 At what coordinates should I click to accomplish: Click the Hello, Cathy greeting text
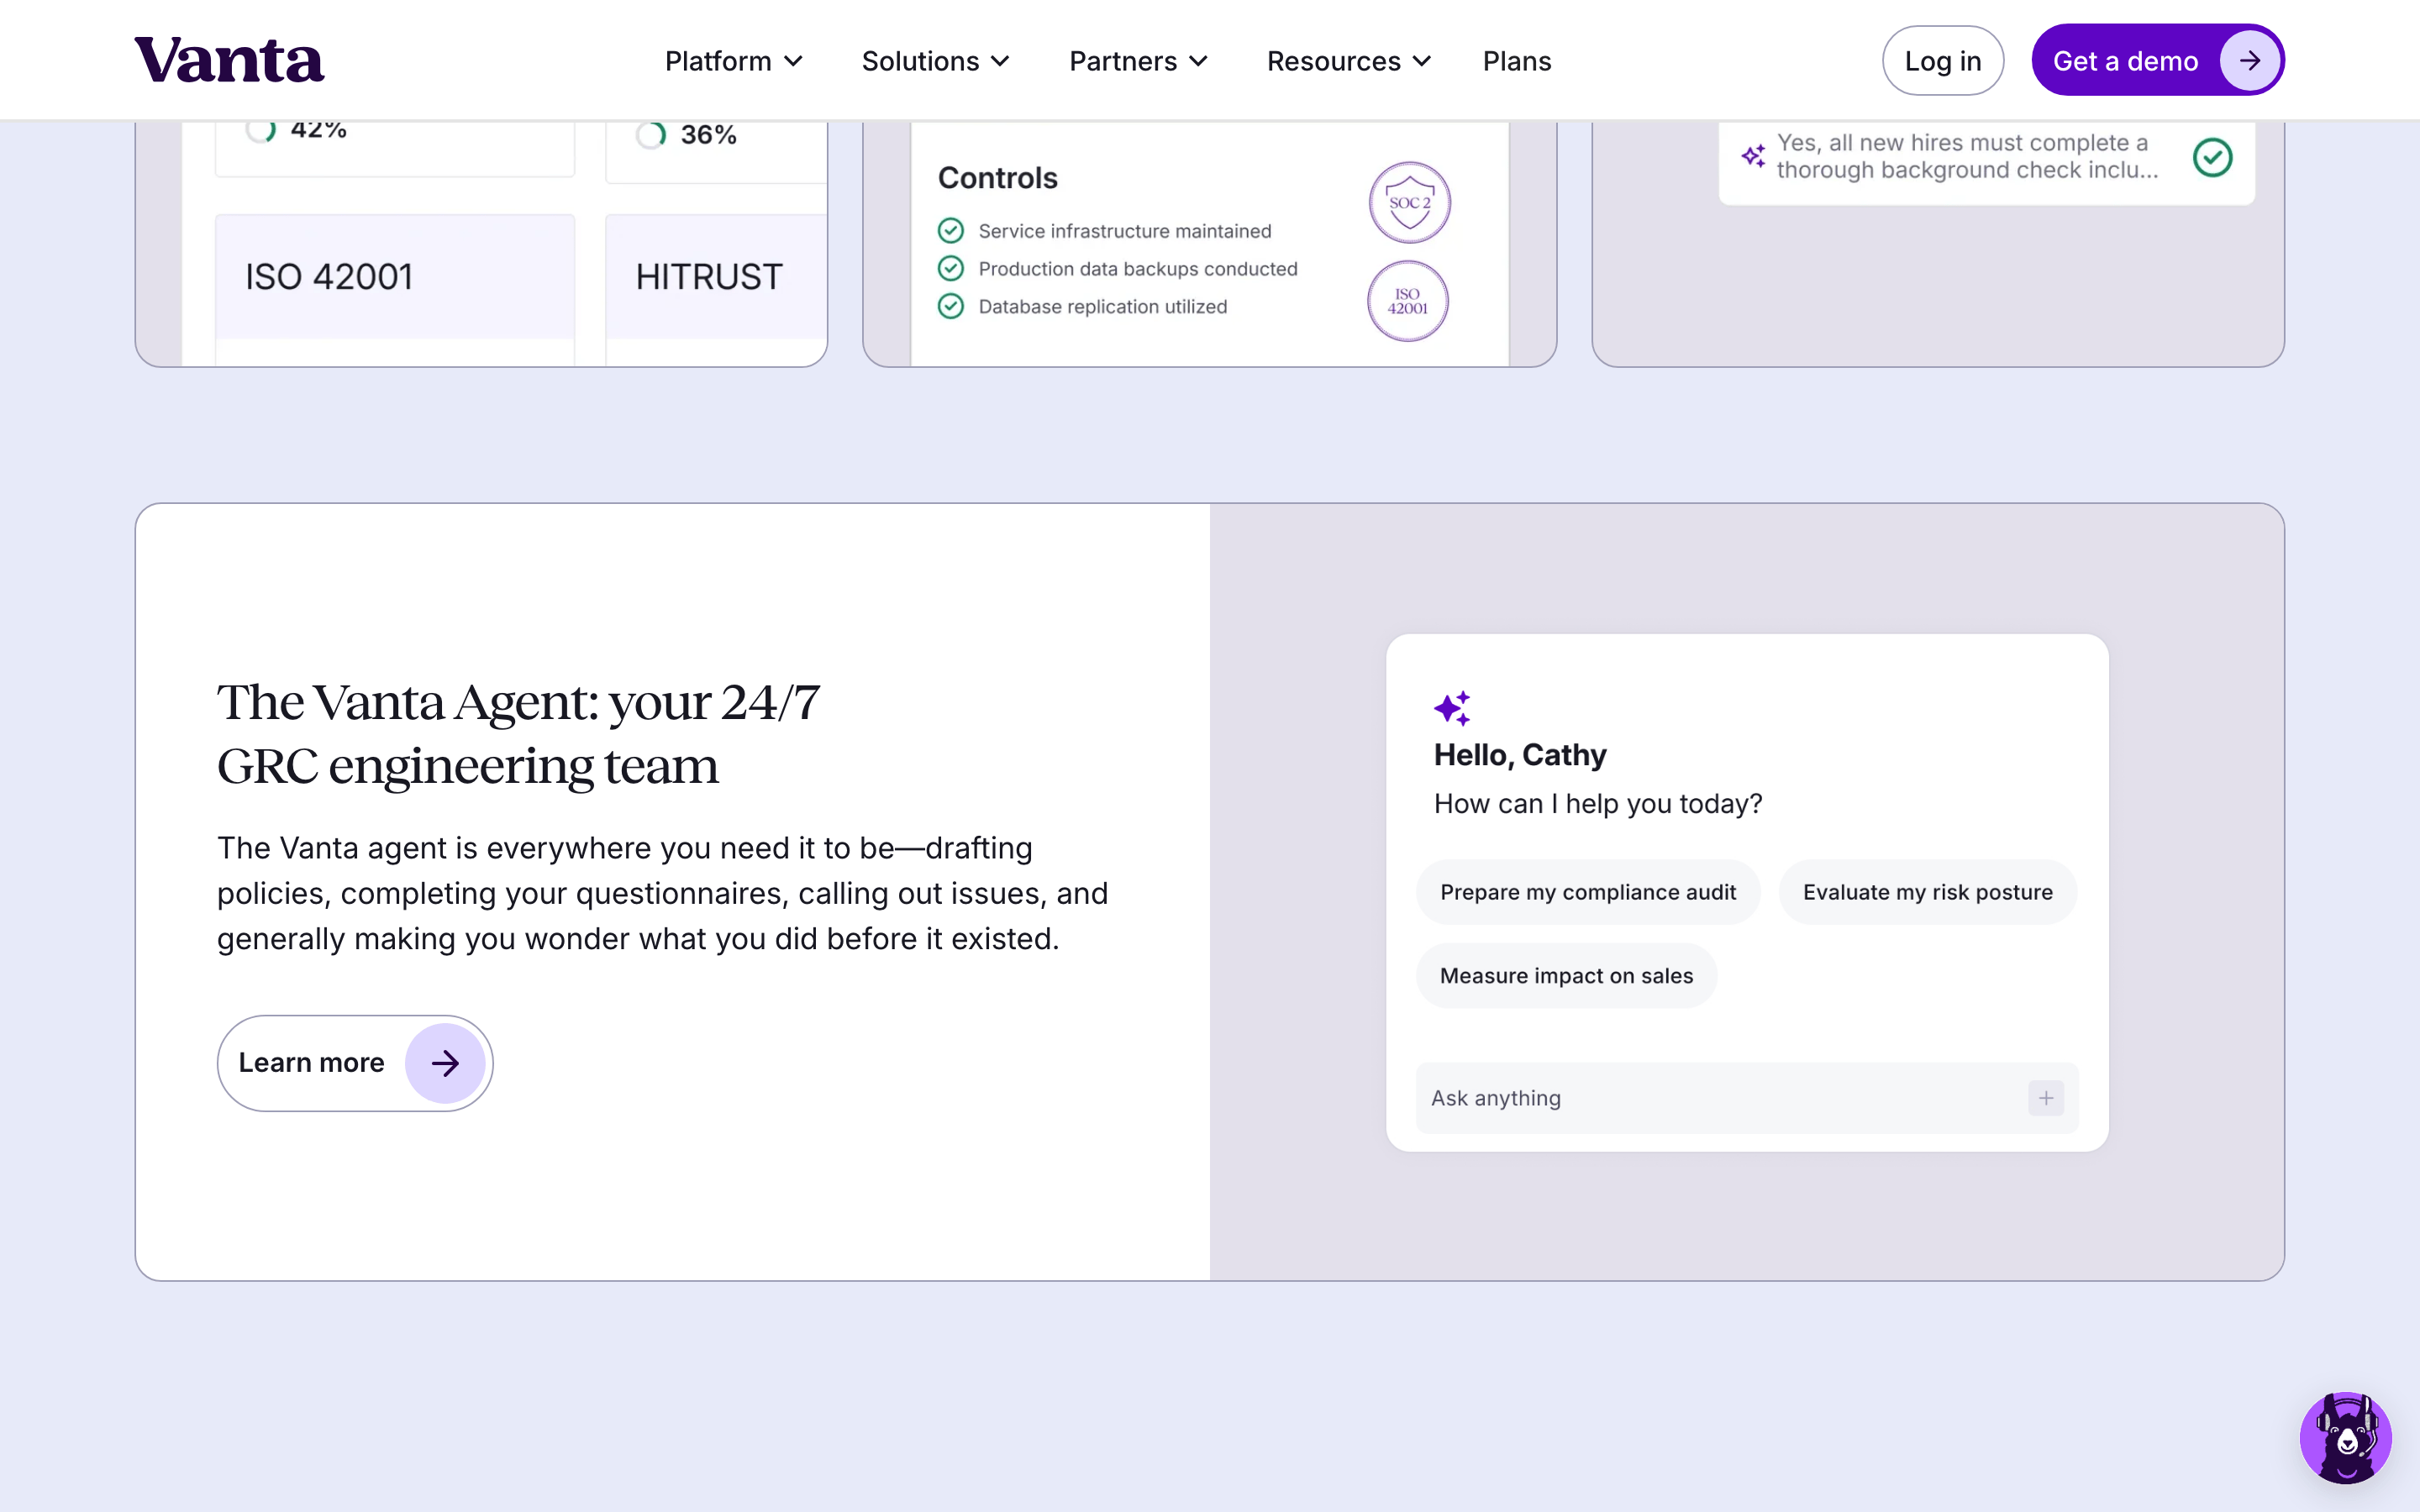click(x=1520, y=755)
